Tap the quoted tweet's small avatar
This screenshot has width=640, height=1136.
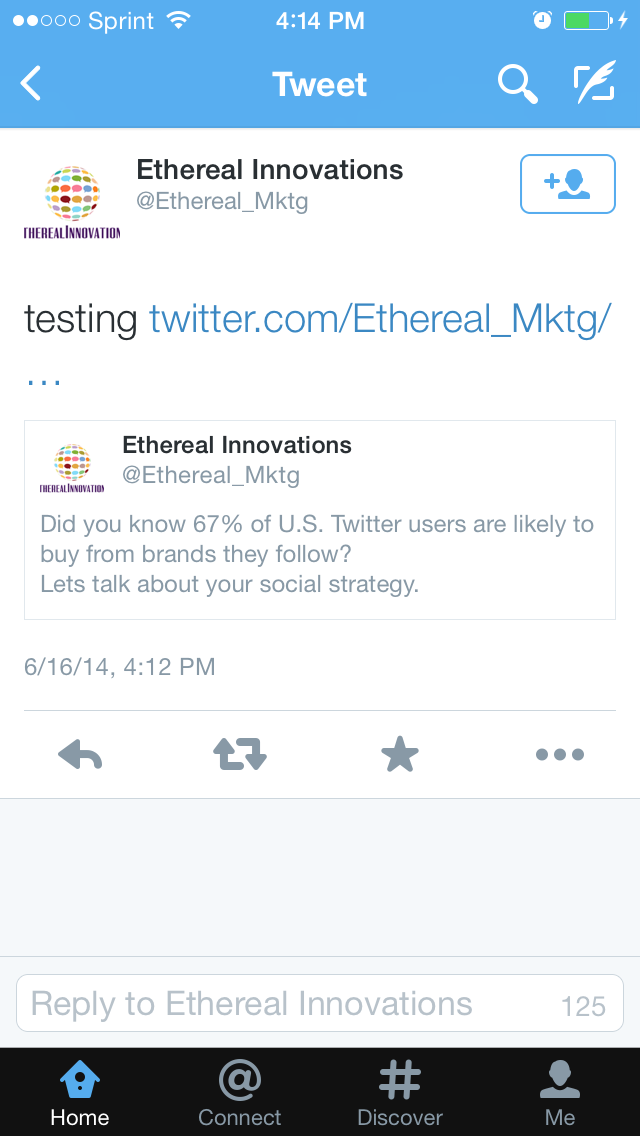coord(72,467)
